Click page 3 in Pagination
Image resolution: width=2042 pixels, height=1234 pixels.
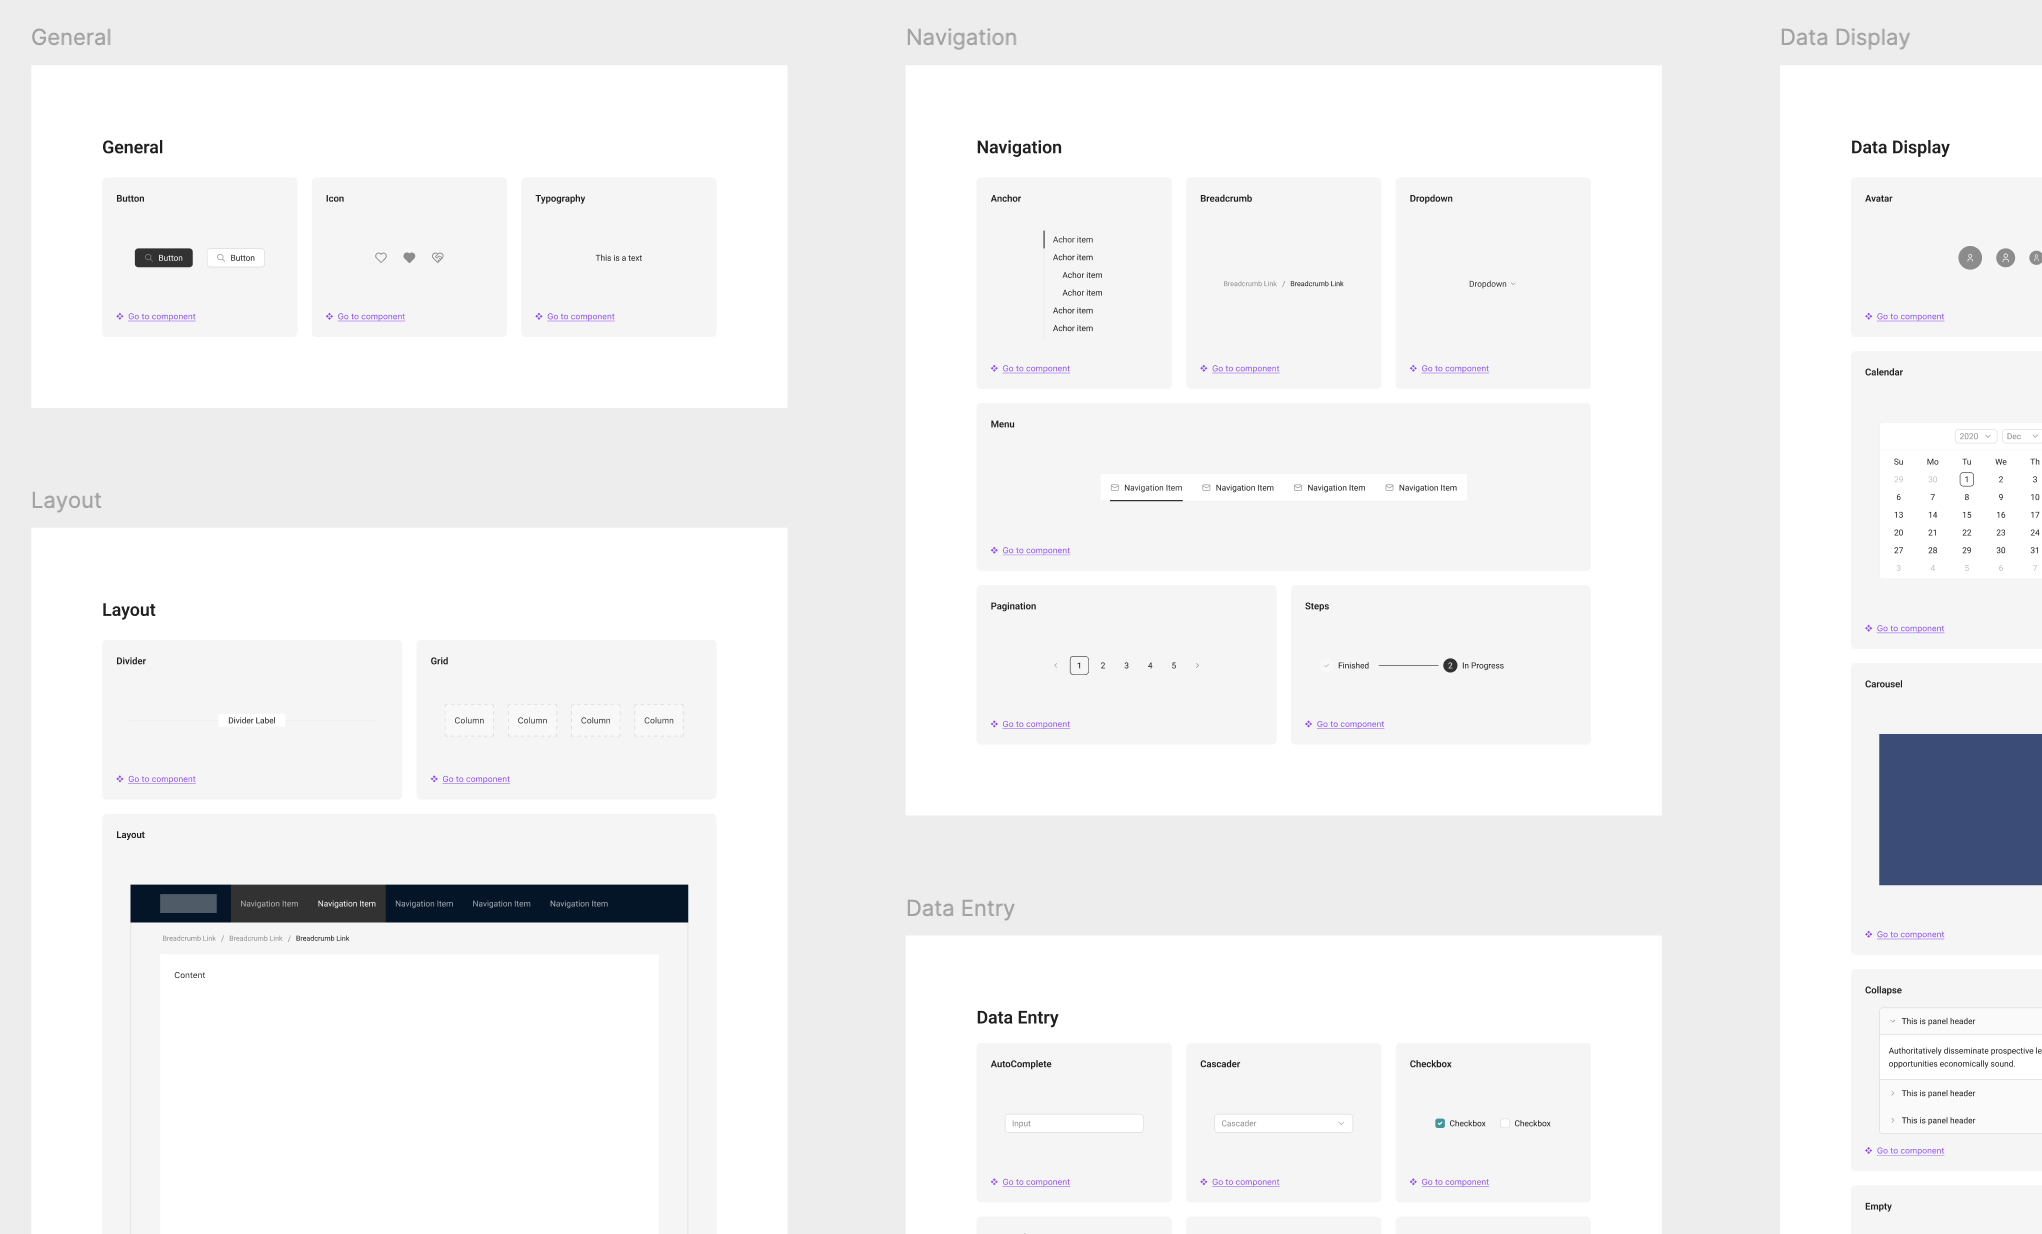pyautogui.click(x=1126, y=665)
